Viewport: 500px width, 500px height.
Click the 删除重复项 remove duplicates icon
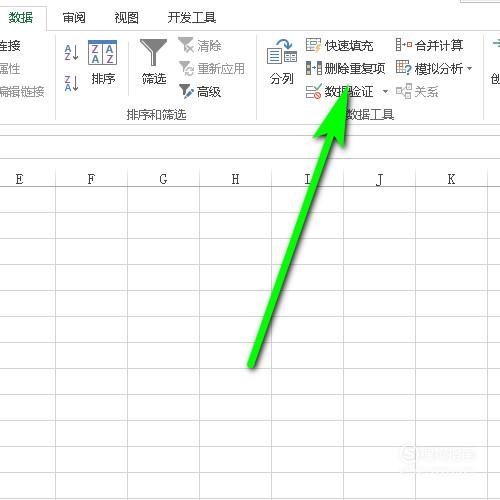314,68
